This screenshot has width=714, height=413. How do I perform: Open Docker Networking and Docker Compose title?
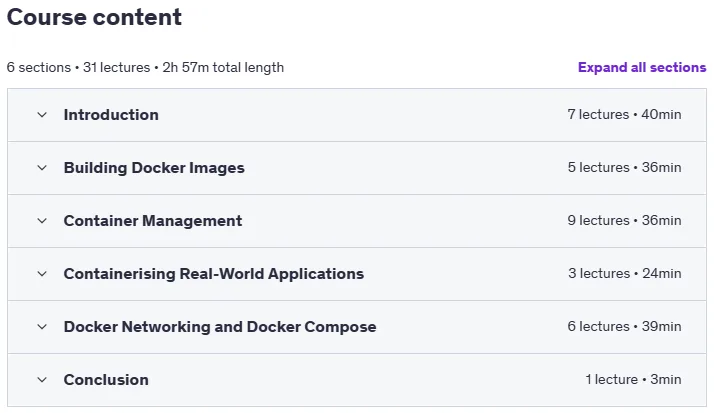[x=220, y=327]
